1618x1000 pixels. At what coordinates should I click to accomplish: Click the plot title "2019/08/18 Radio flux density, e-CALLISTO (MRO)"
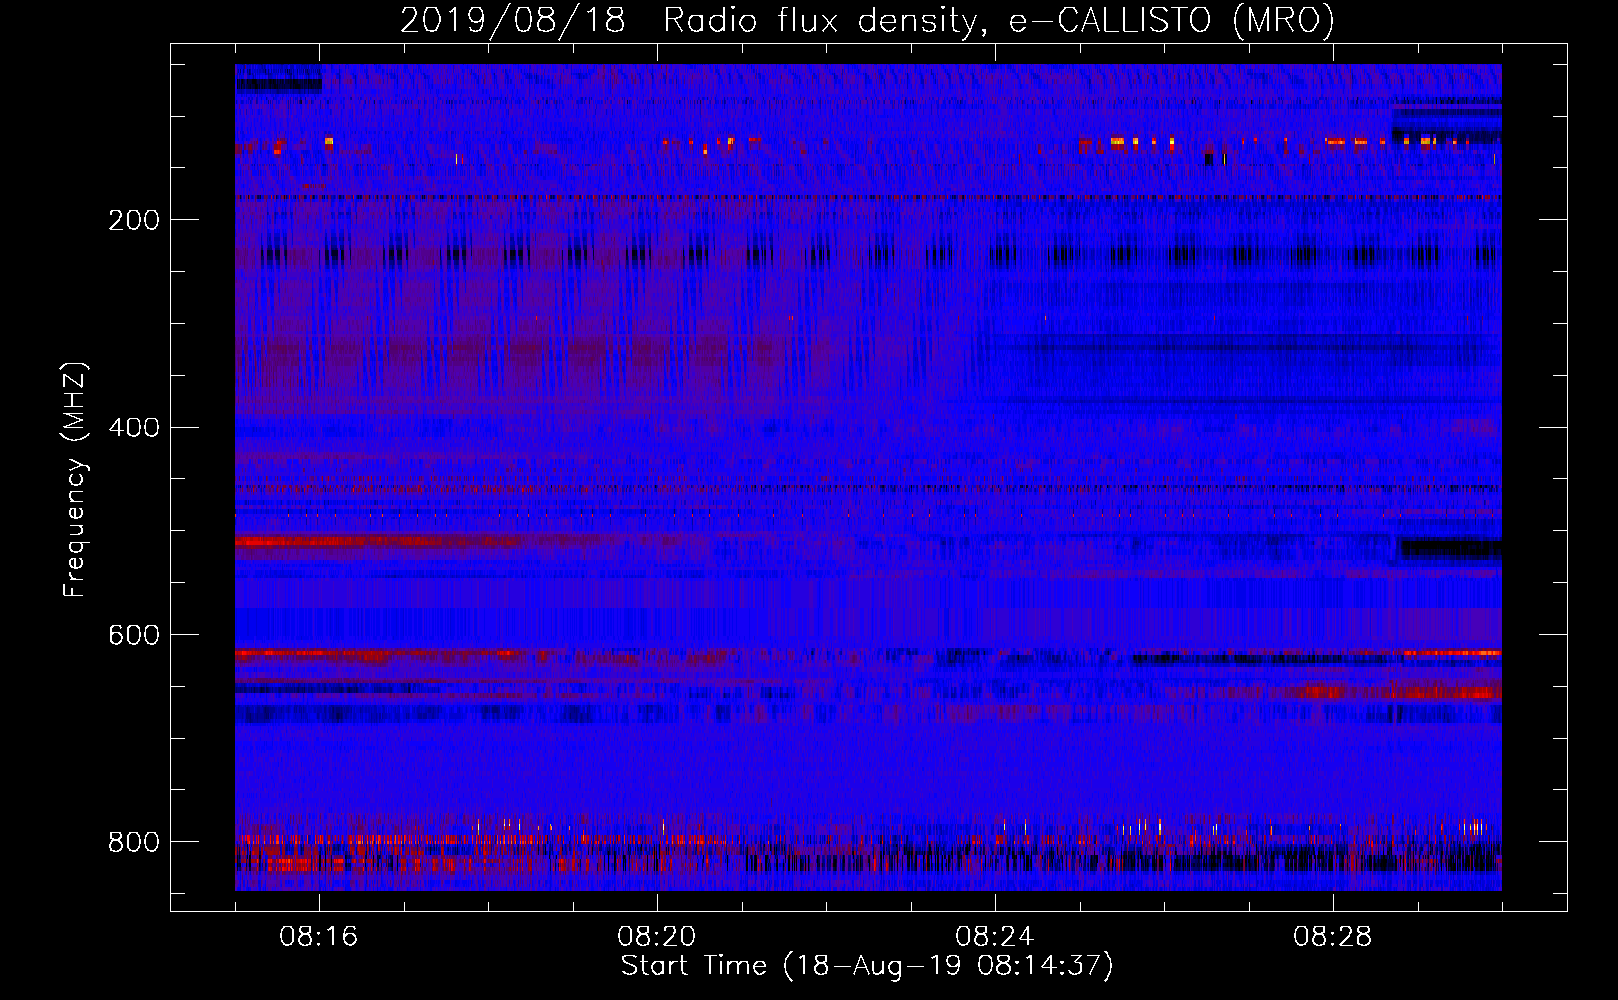[867, 20]
